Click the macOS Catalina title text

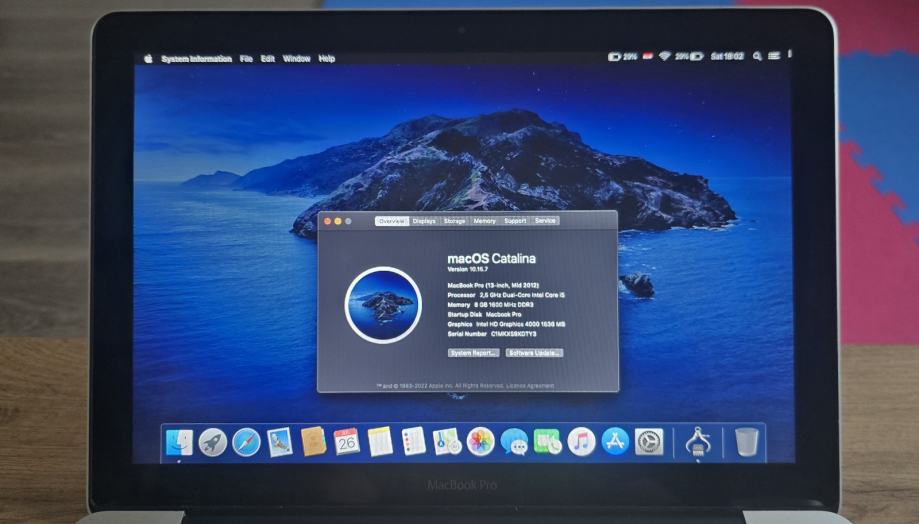491,258
